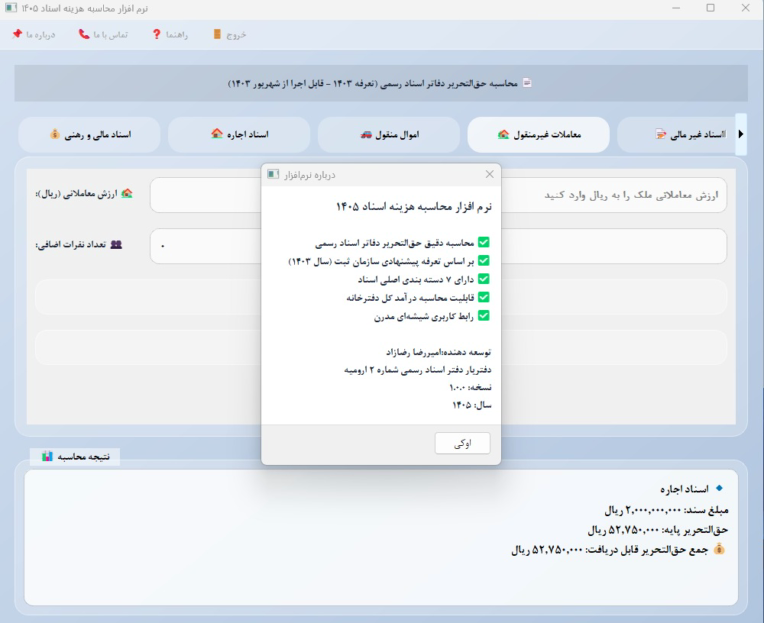Click the blue diamond icon beside اسناد اجاره result
764x623 pixels.
point(719,488)
